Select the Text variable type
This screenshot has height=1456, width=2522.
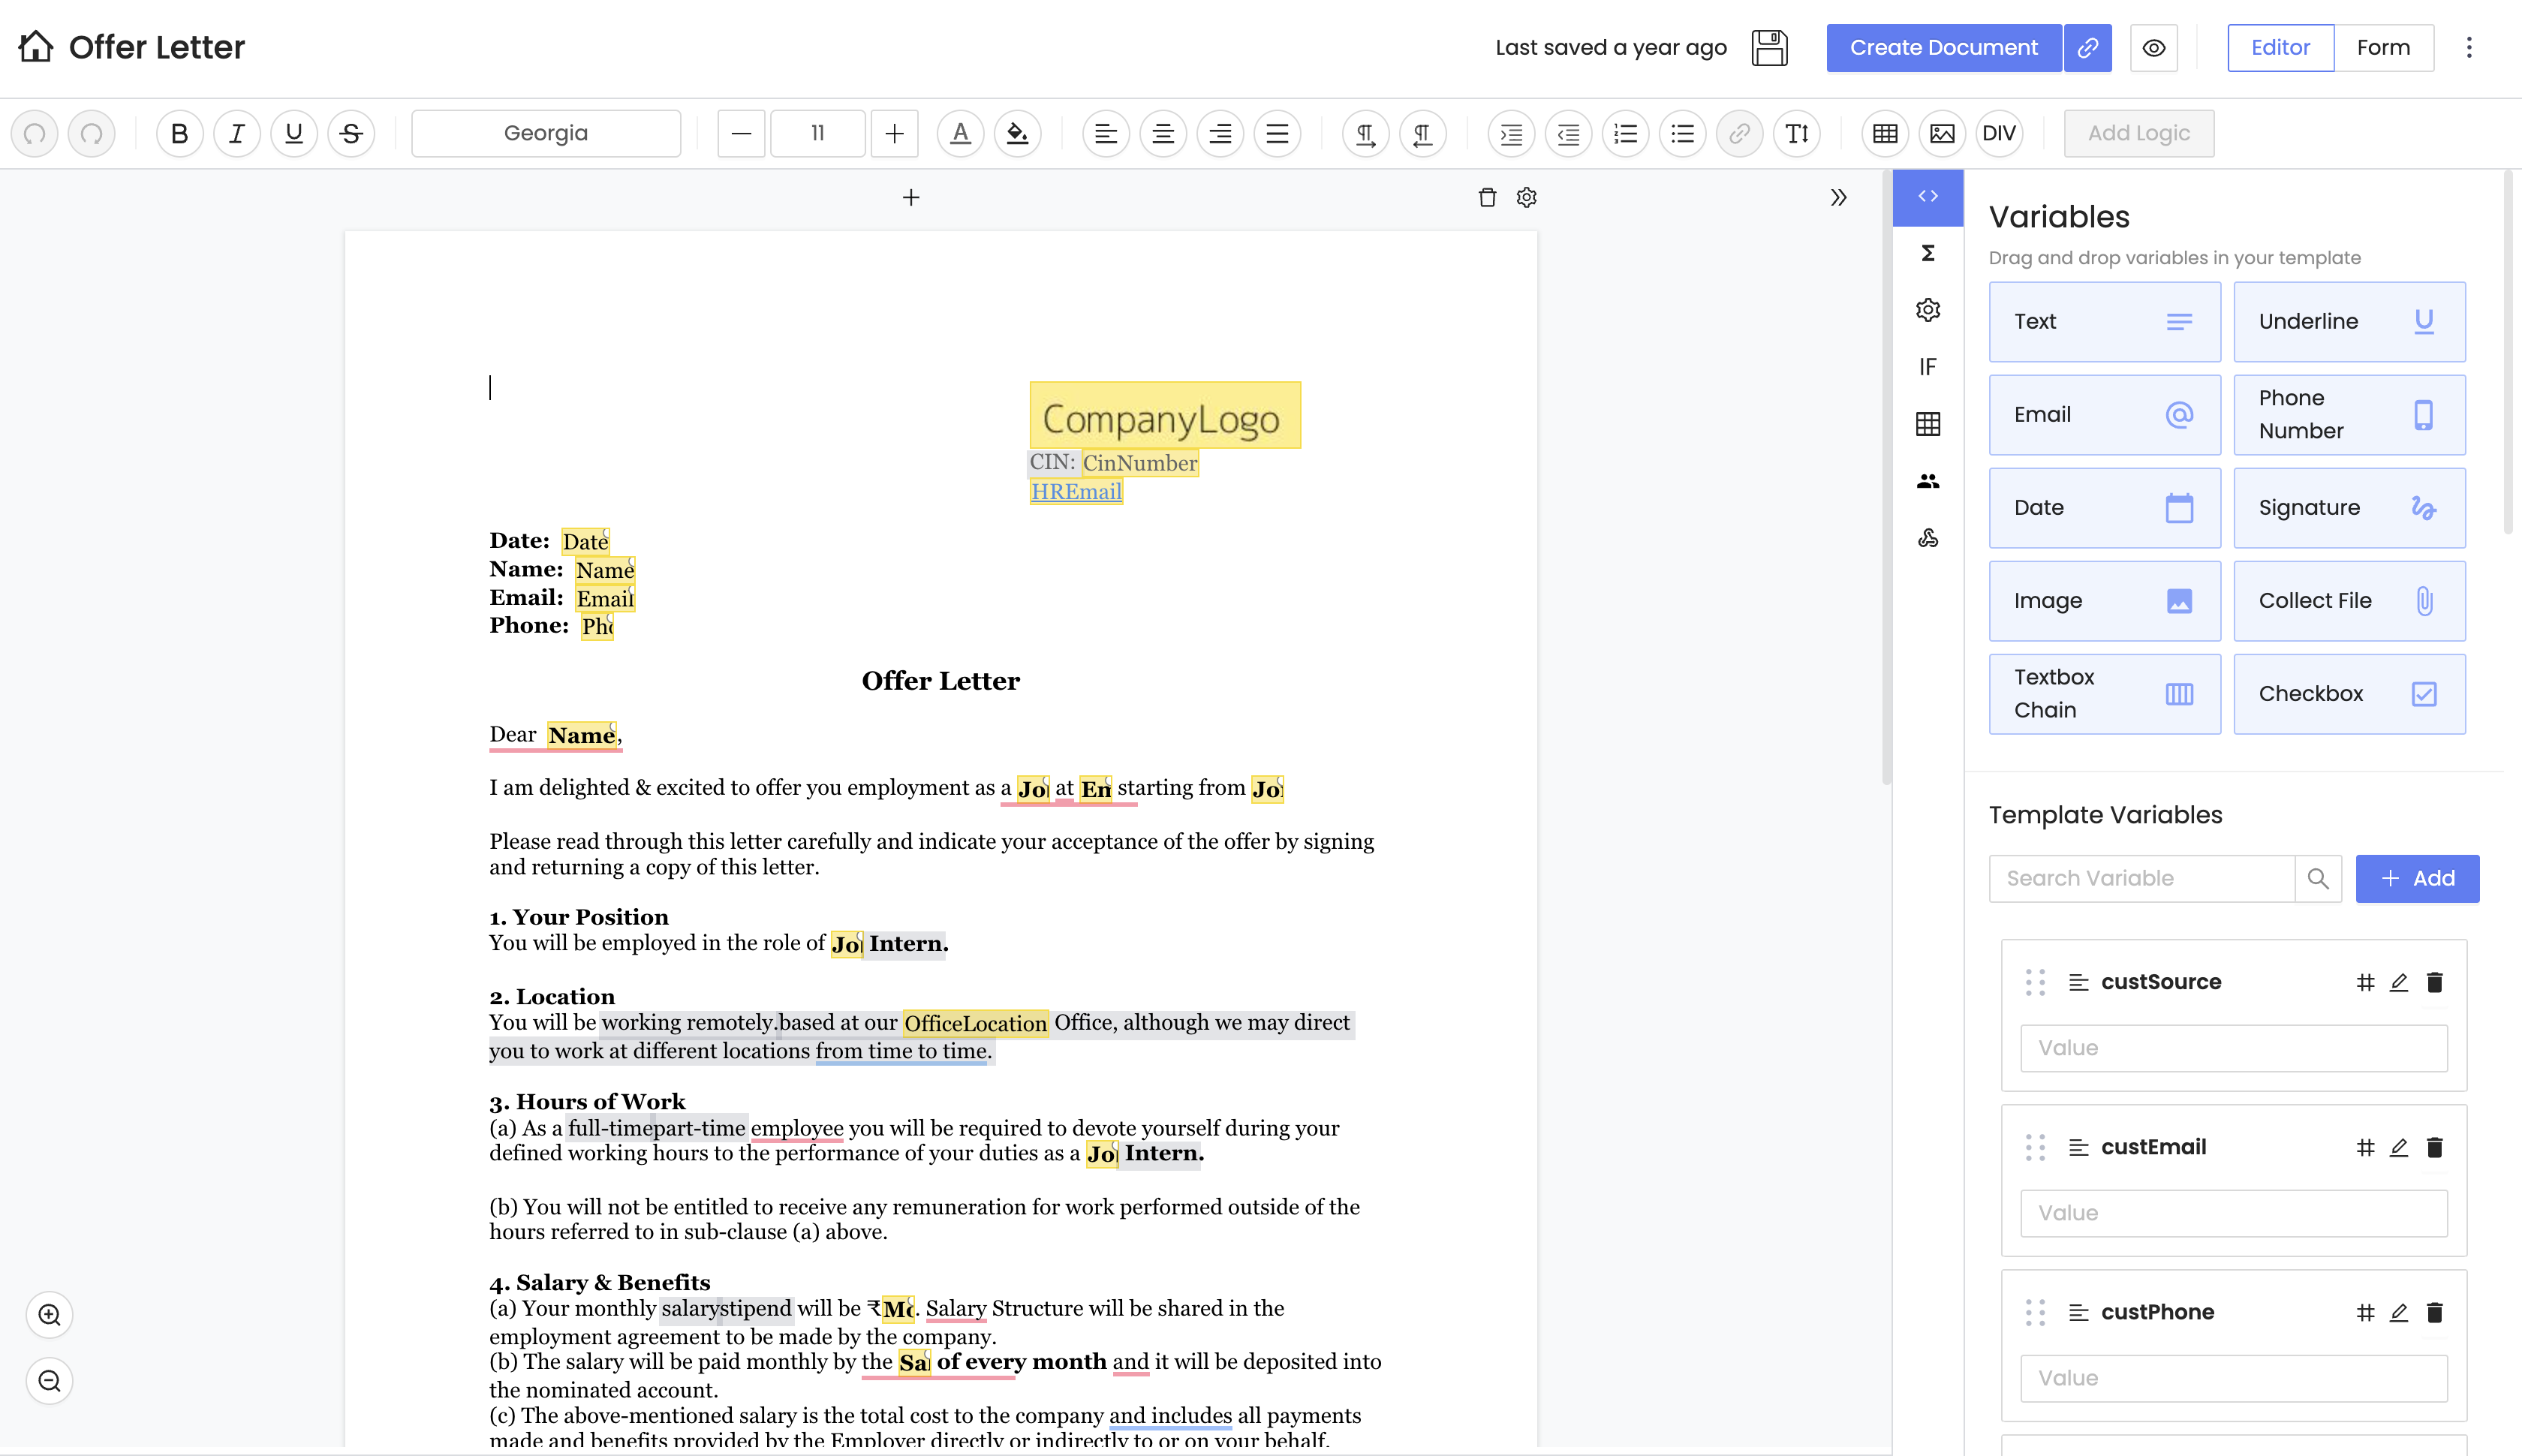[2105, 322]
